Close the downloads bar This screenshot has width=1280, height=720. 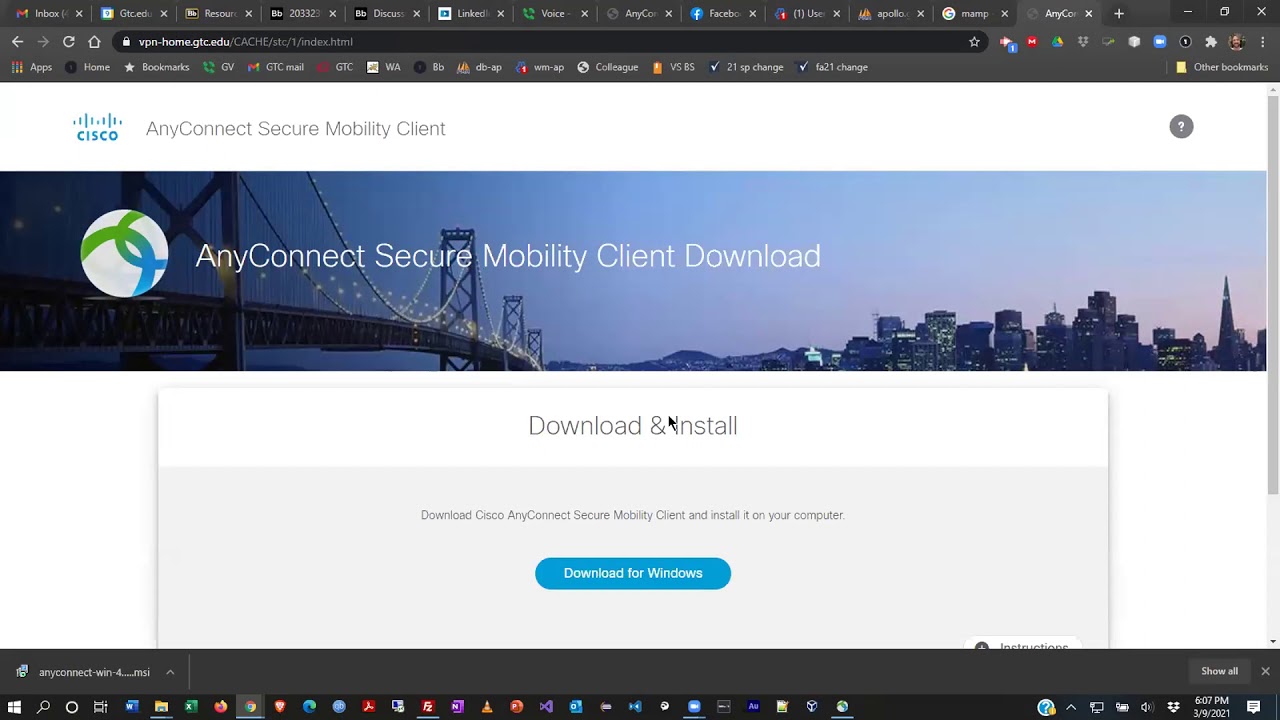[1265, 671]
